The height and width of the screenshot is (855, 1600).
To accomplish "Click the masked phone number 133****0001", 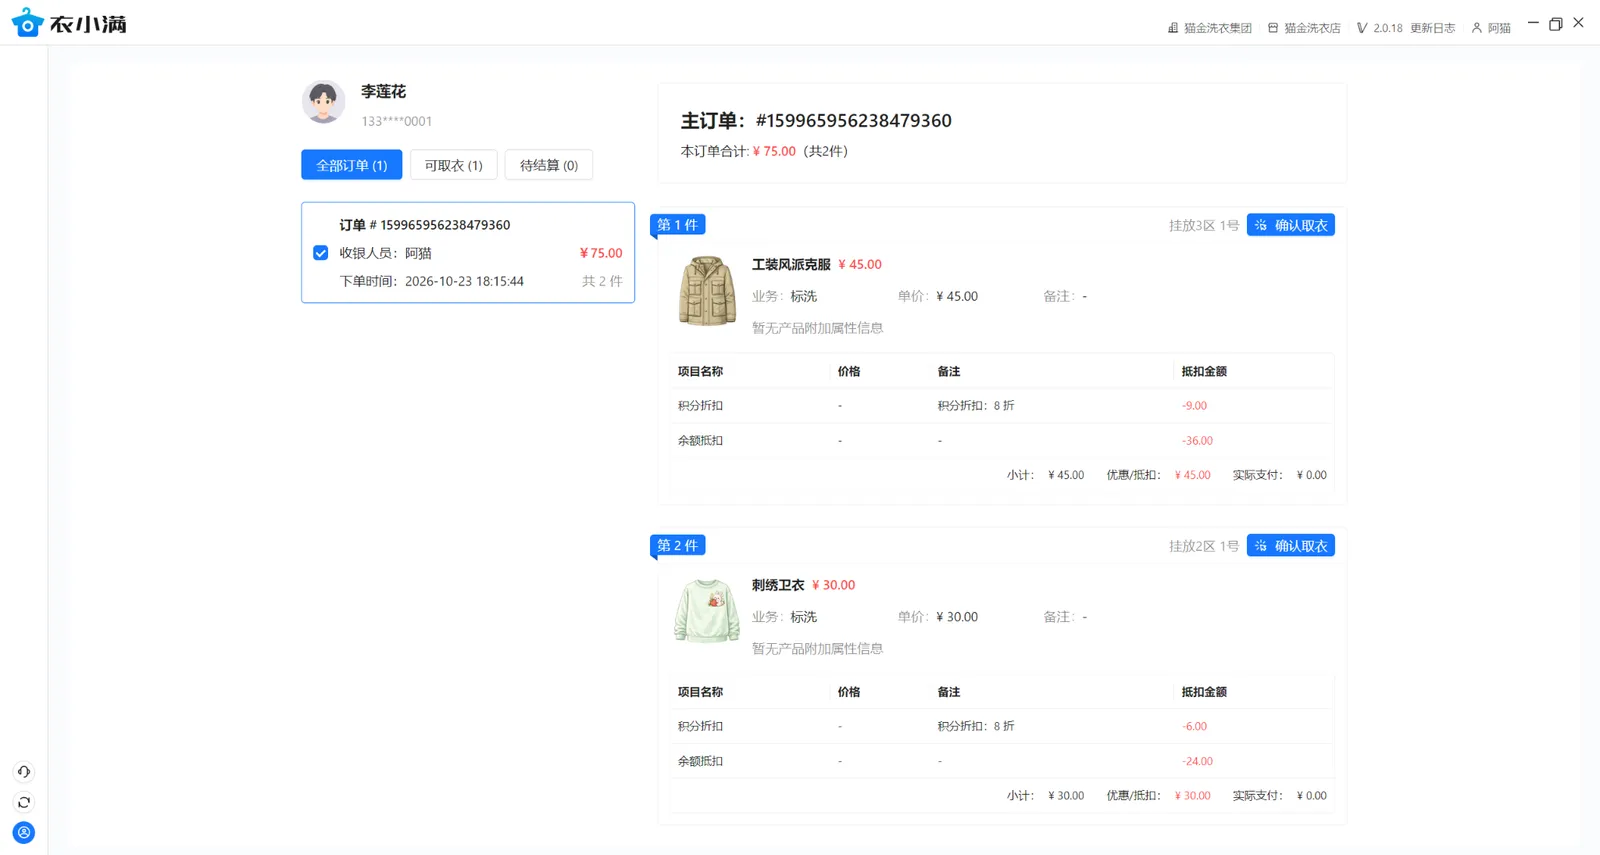I will (397, 122).
